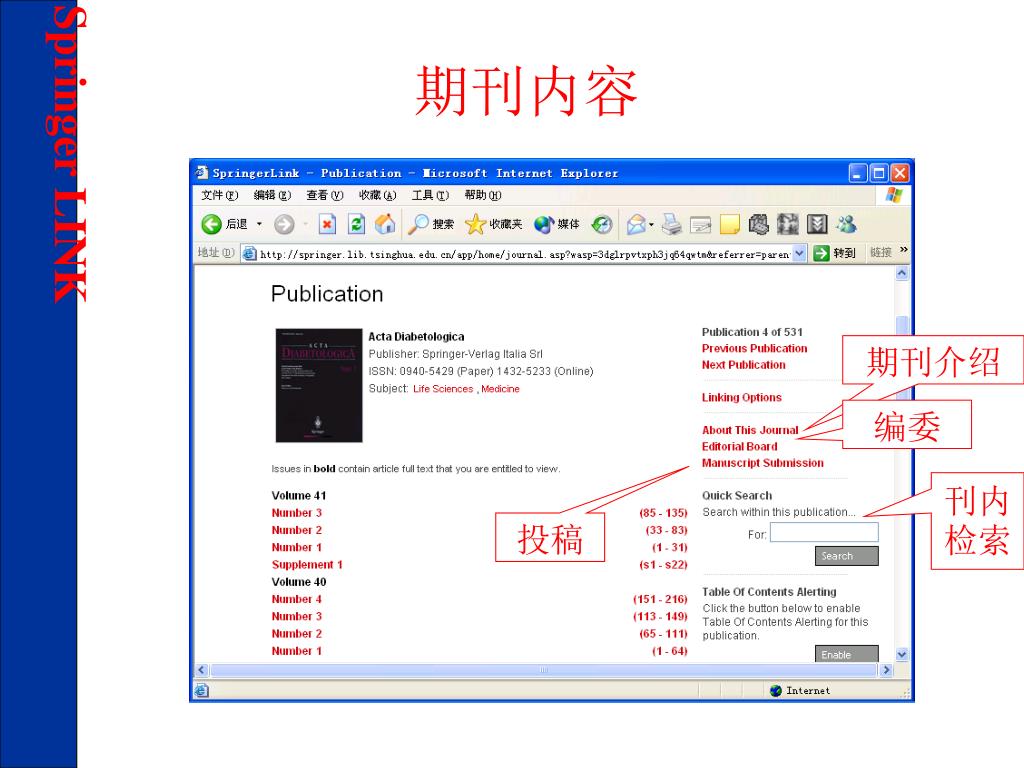1024x768 pixels.
Task: Open the Editorial Board link
Action: pyautogui.click(x=739, y=447)
